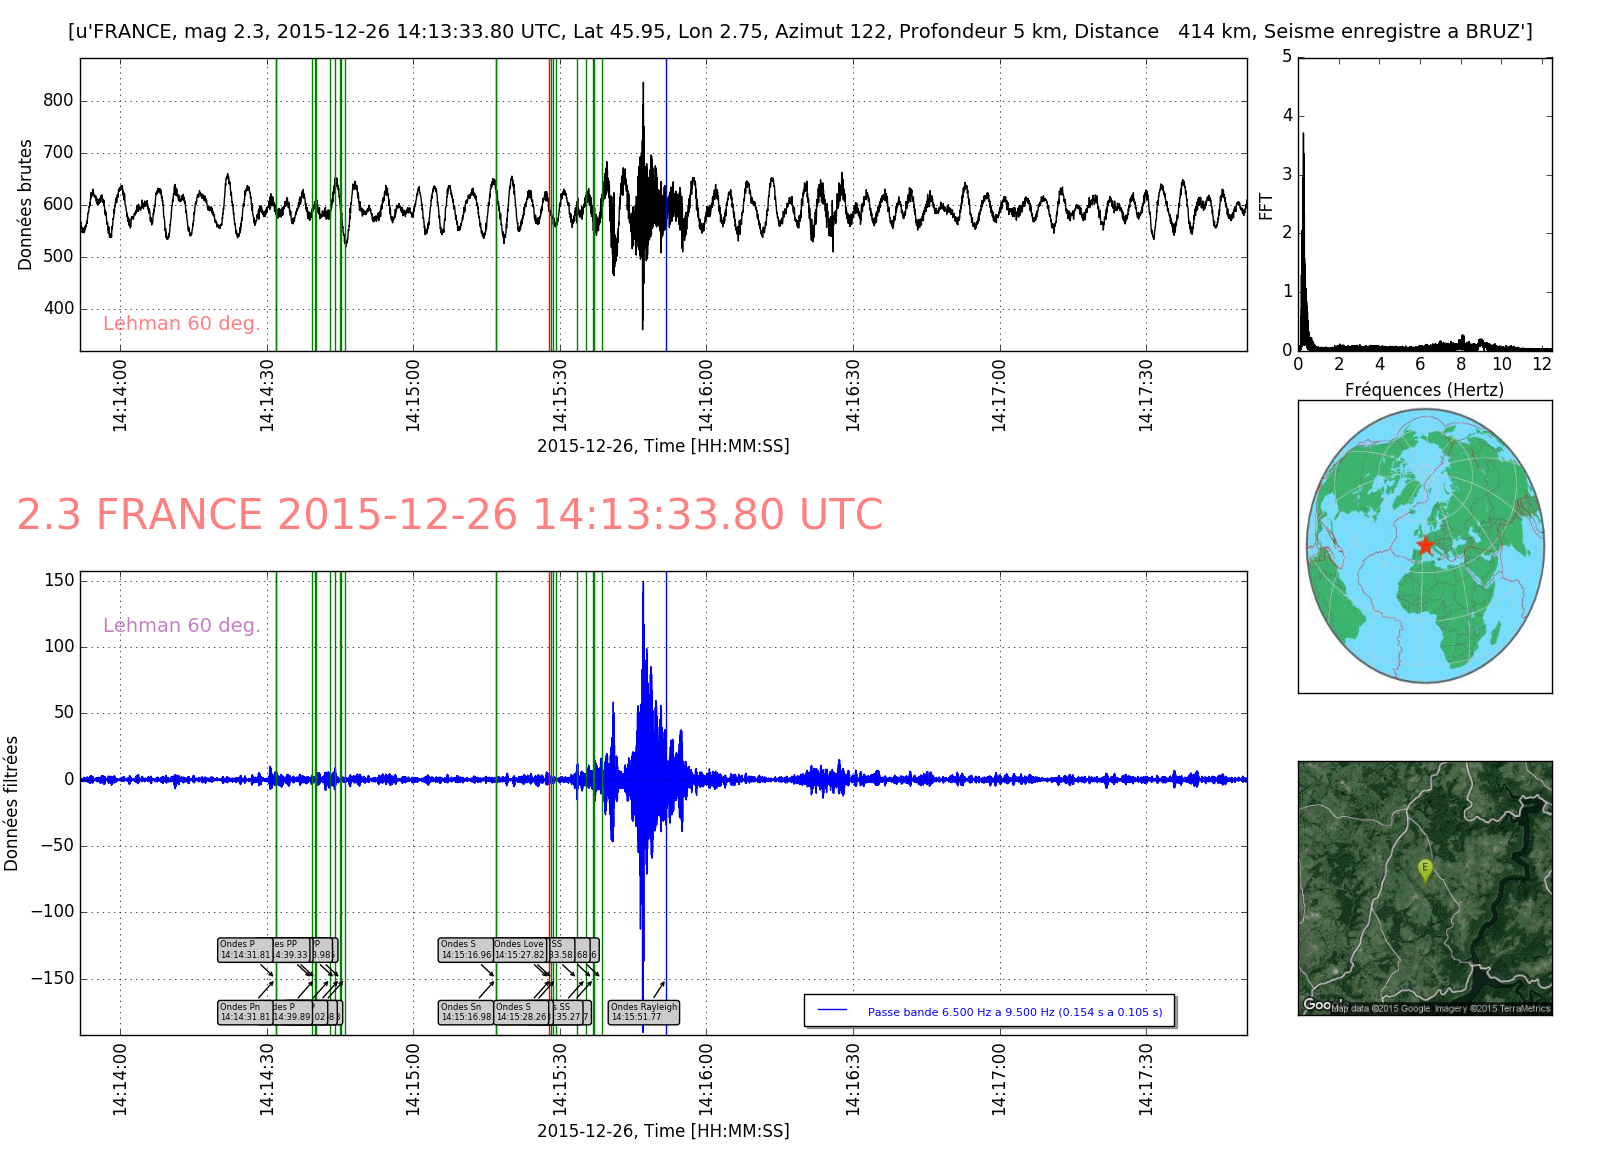
Task: Click the Passe bande 6.500 Hz legend text
Action: tap(1014, 1012)
